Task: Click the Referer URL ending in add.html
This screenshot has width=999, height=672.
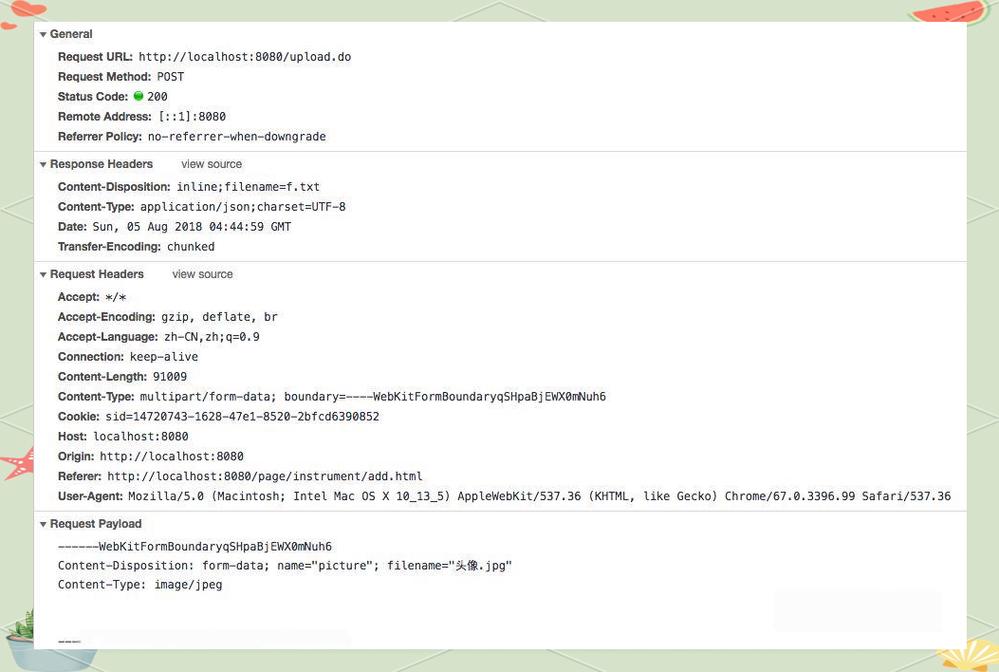Action: coord(264,476)
